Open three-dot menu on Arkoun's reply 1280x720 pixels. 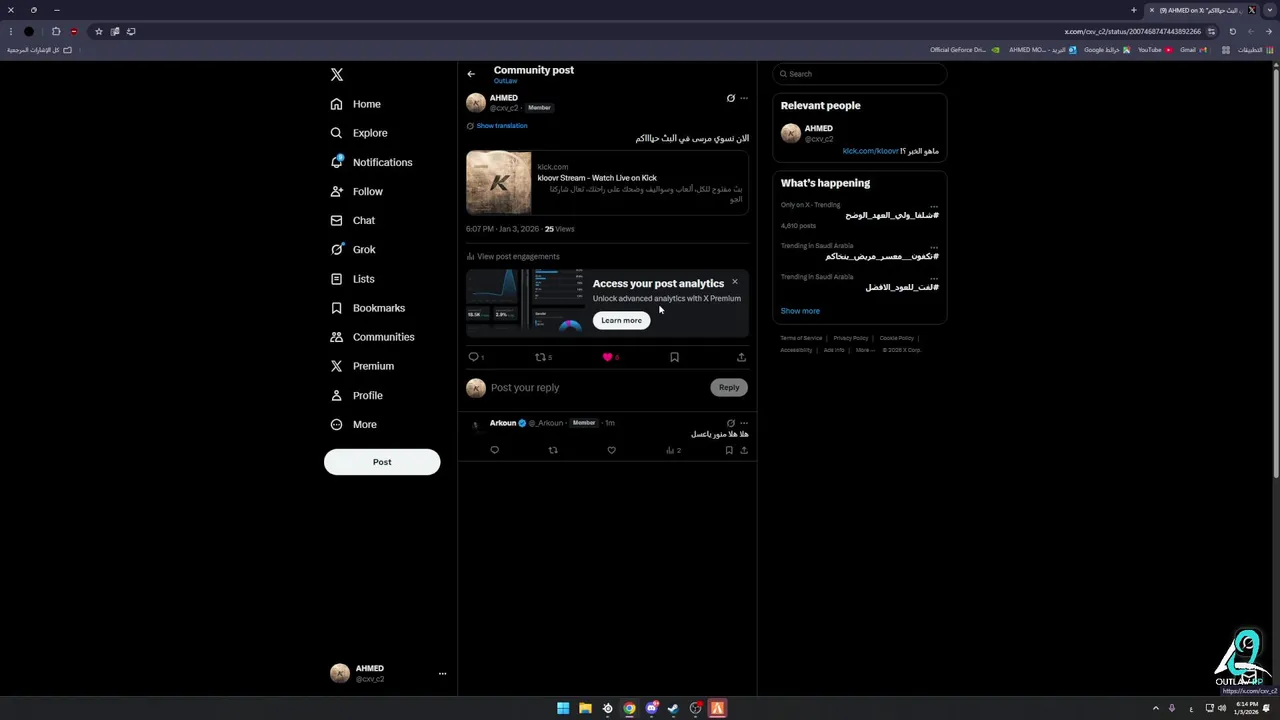[743, 423]
